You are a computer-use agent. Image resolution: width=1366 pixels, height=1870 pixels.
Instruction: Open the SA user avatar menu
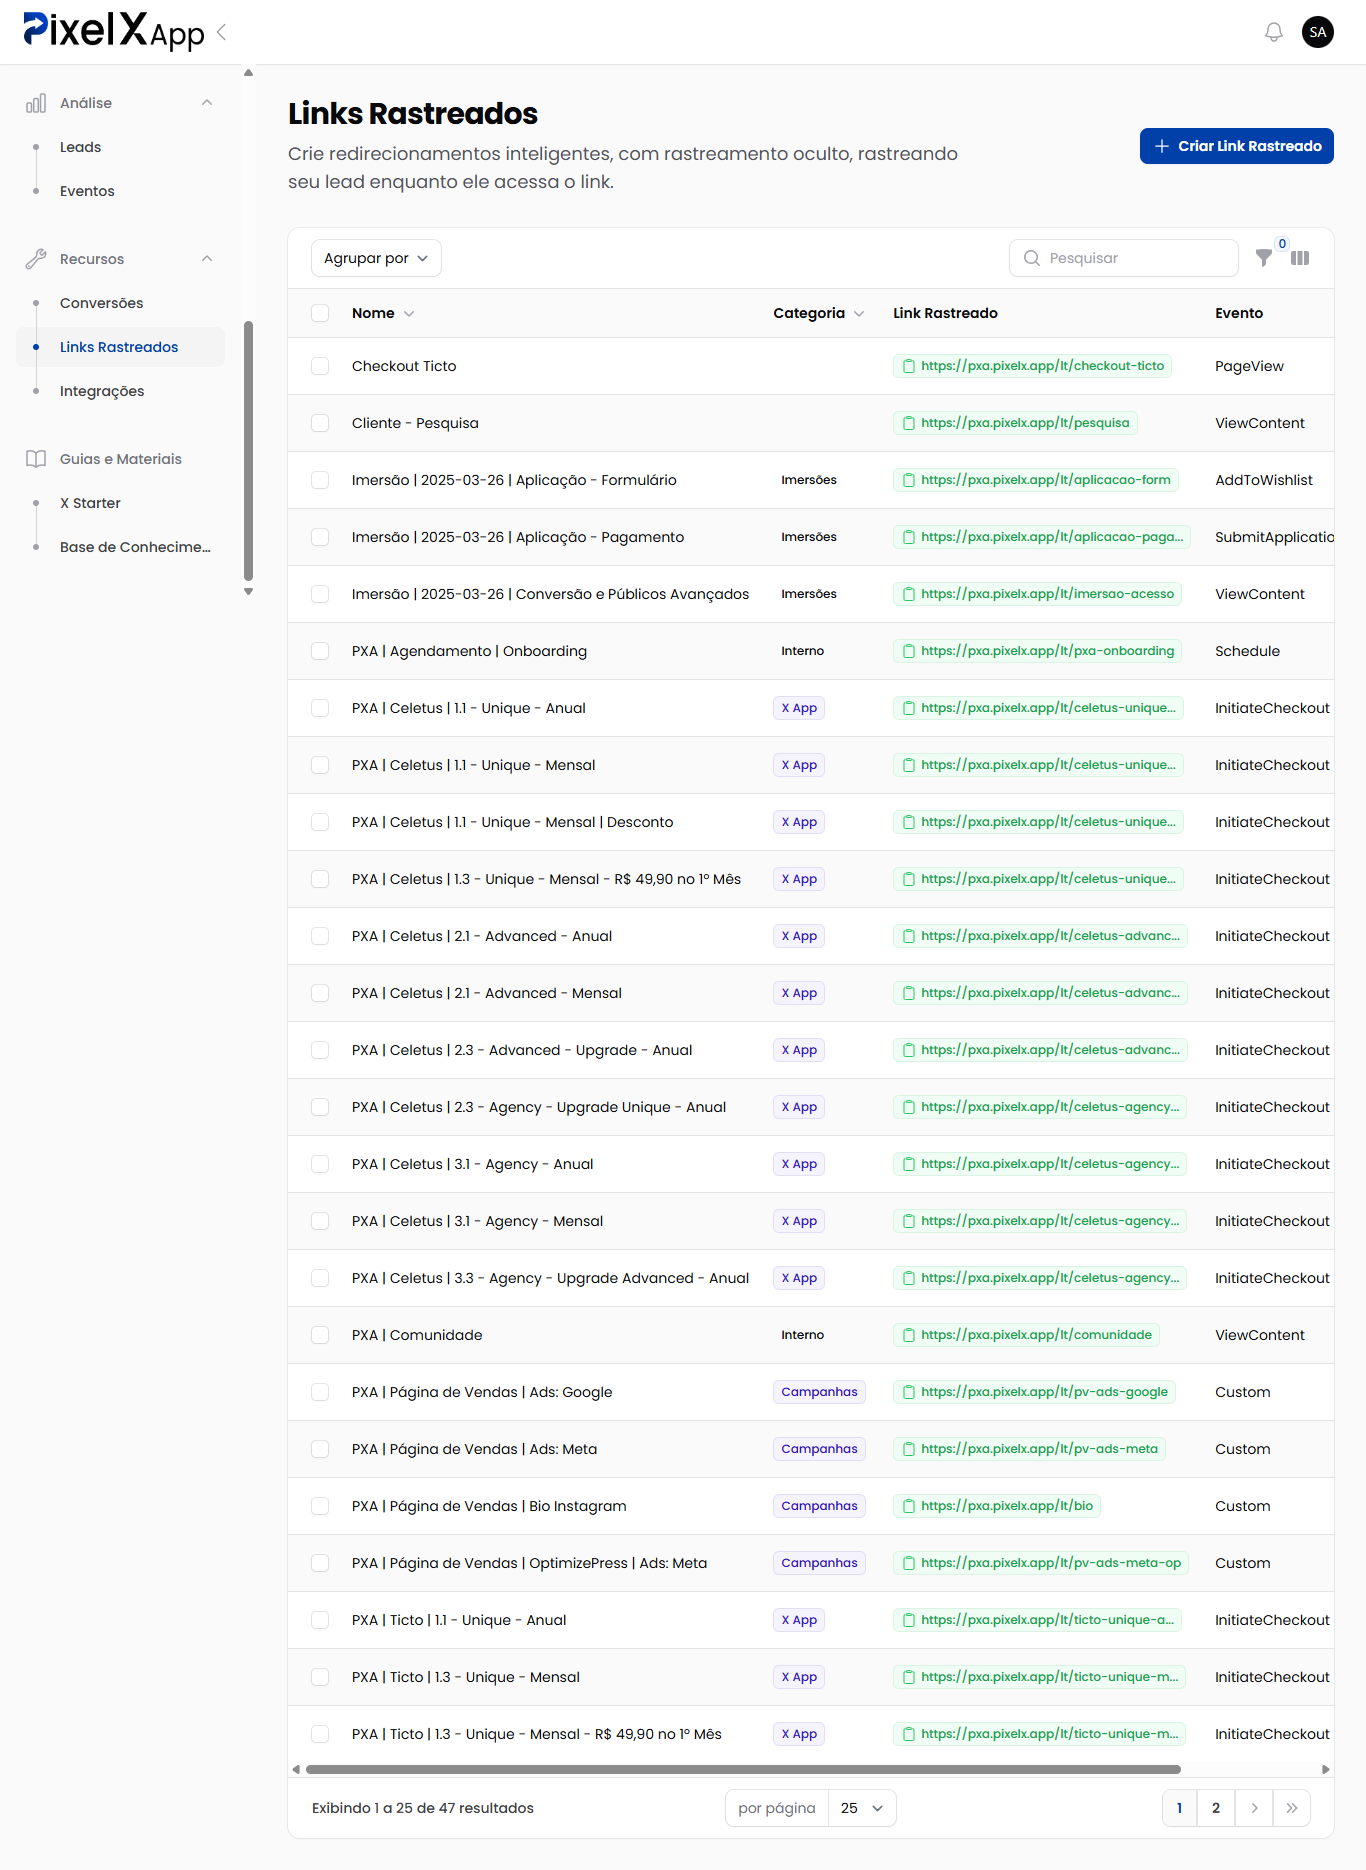coord(1318,32)
